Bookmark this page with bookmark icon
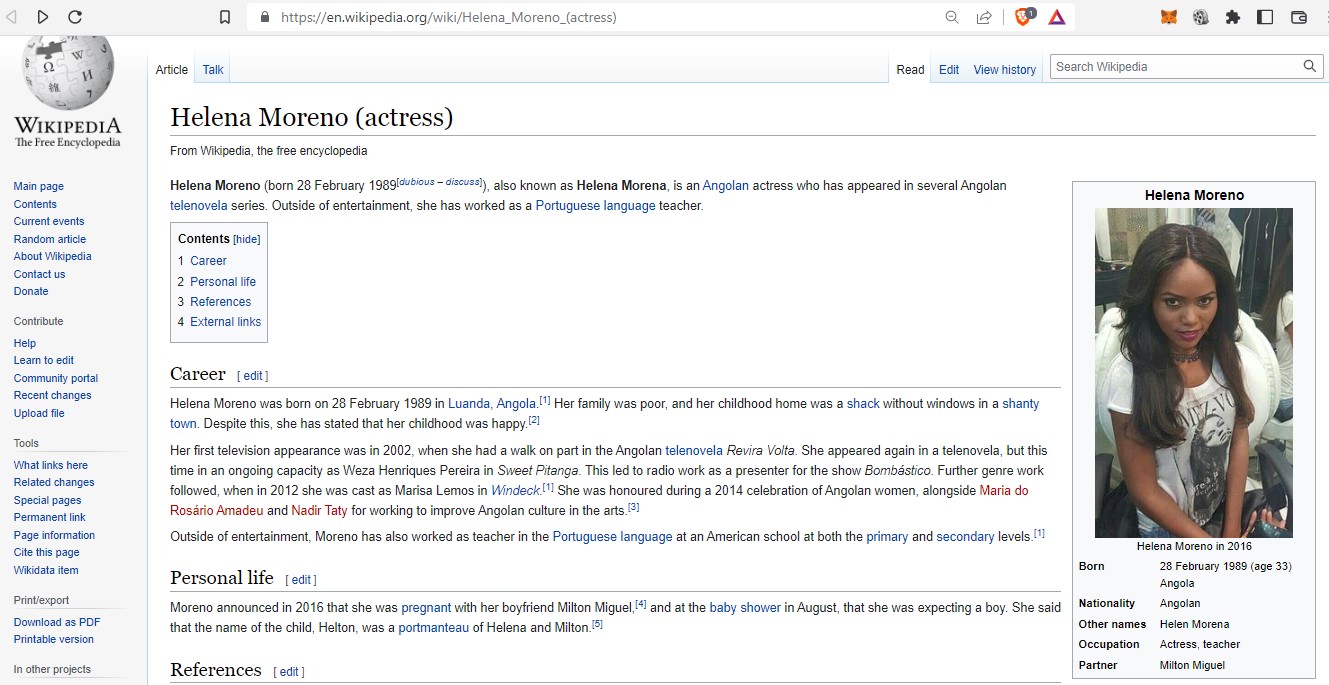 point(225,17)
